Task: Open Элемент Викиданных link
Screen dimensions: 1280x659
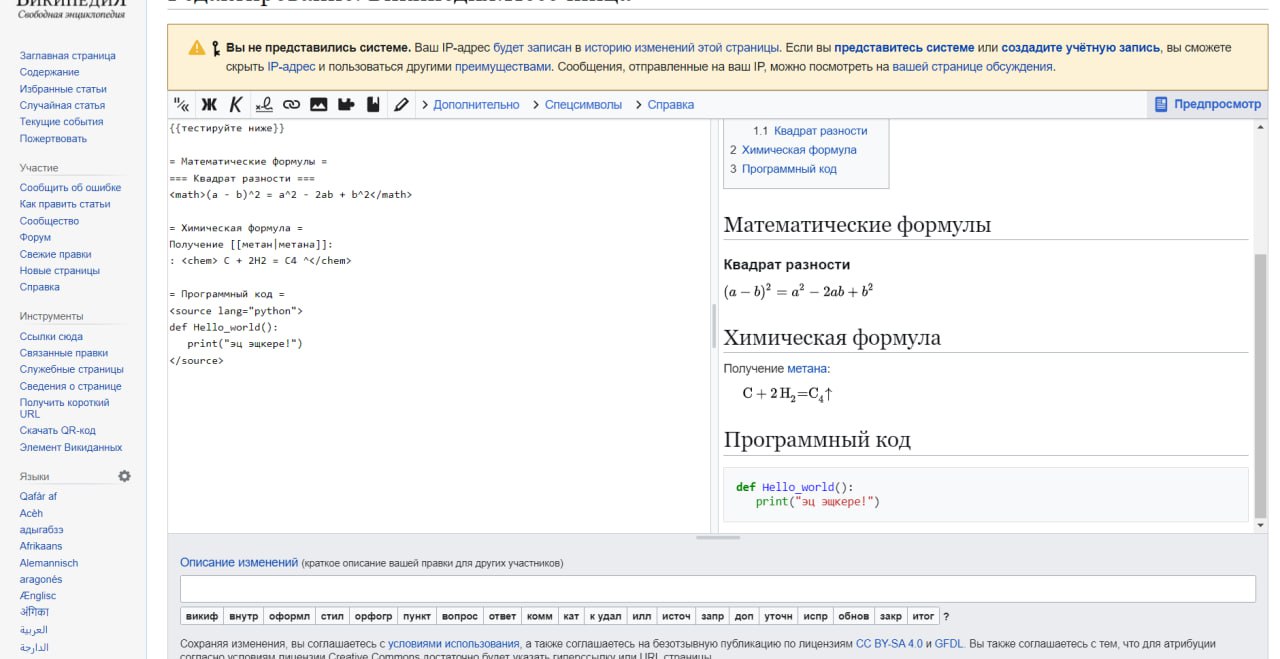Action: click(71, 447)
